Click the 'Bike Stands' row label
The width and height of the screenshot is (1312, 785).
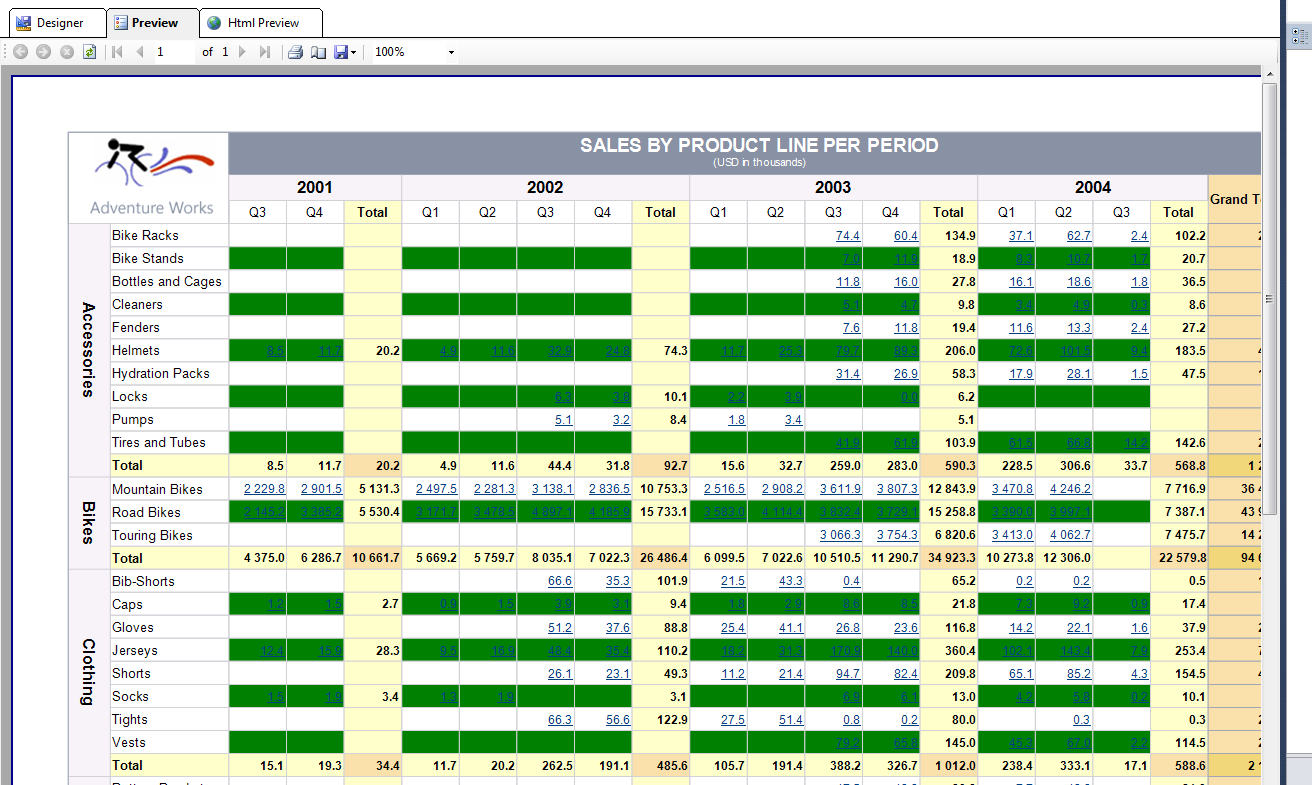148,258
